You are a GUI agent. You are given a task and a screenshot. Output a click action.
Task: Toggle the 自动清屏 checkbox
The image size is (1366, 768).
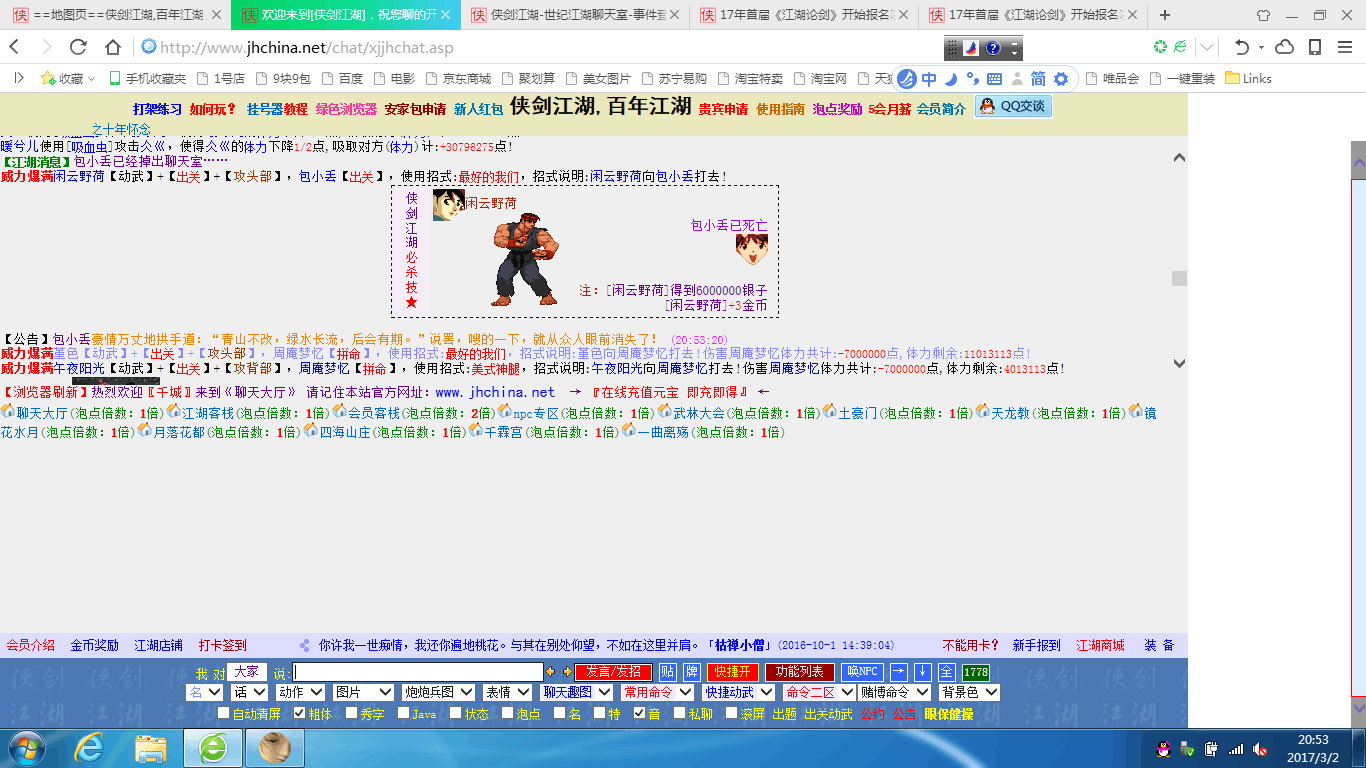(x=224, y=713)
